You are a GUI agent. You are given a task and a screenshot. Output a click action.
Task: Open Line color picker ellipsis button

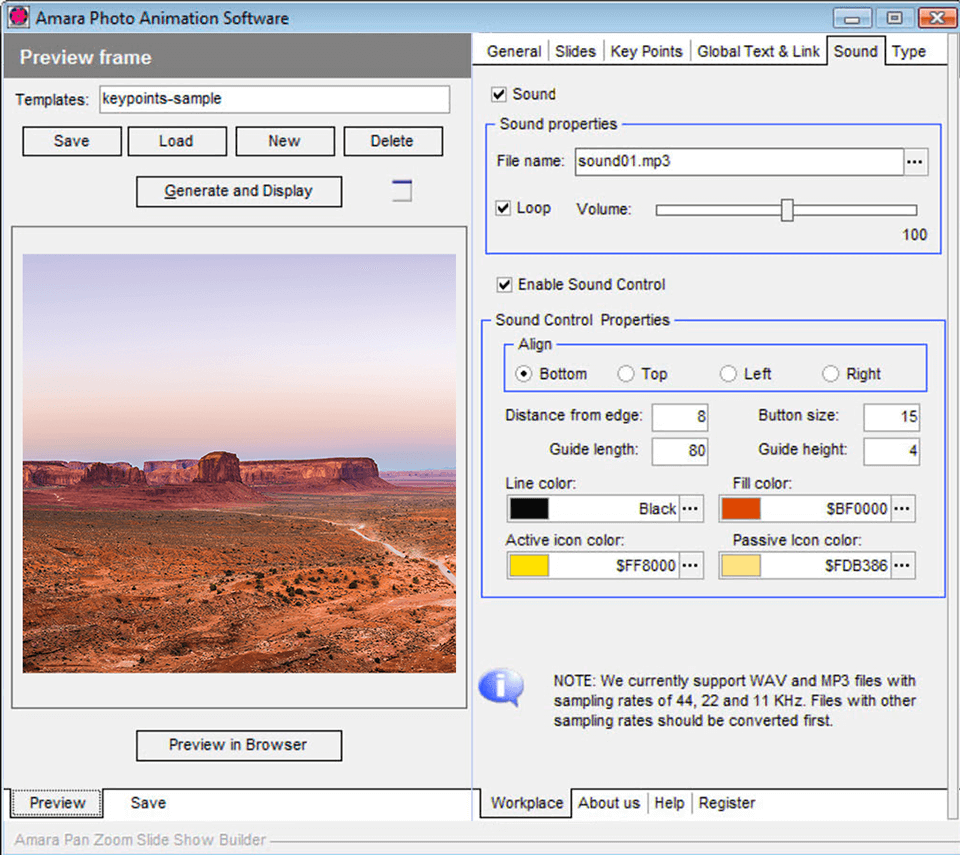[691, 509]
